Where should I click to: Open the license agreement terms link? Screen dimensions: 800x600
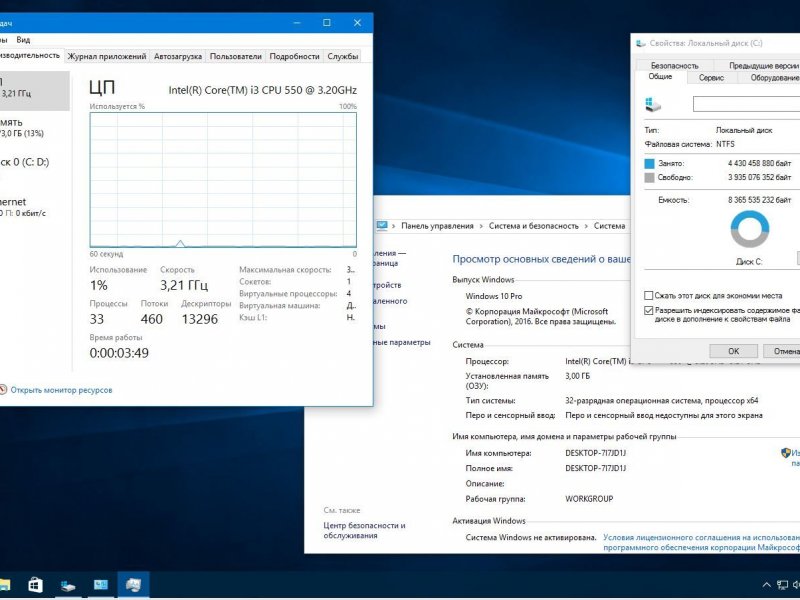(701, 542)
